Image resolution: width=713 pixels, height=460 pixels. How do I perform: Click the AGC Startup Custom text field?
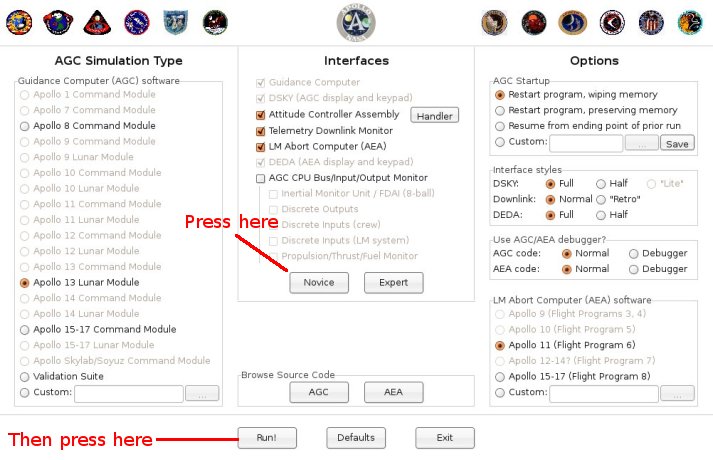pyautogui.click(x=586, y=143)
